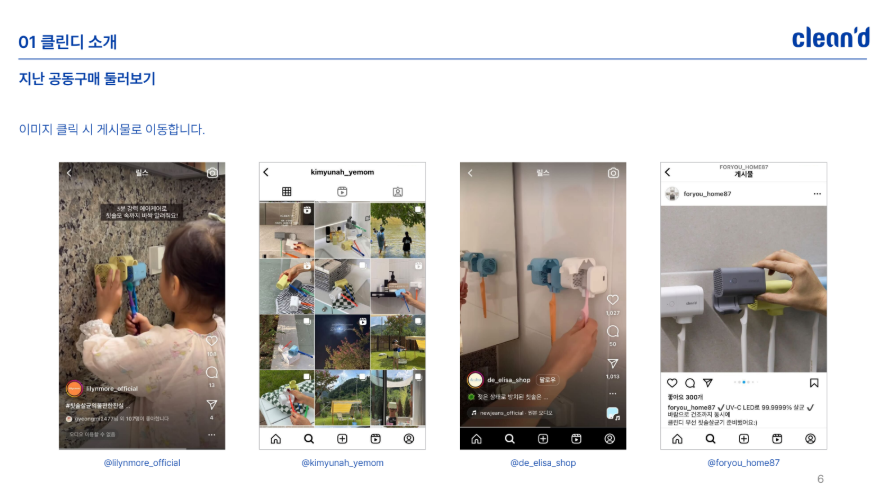Image resolution: width=888 pixels, height=495 pixels.
Task: Open the comments bubble on de_elisa_shop reel
Action: pyautogui.click(x=613, y=331)
